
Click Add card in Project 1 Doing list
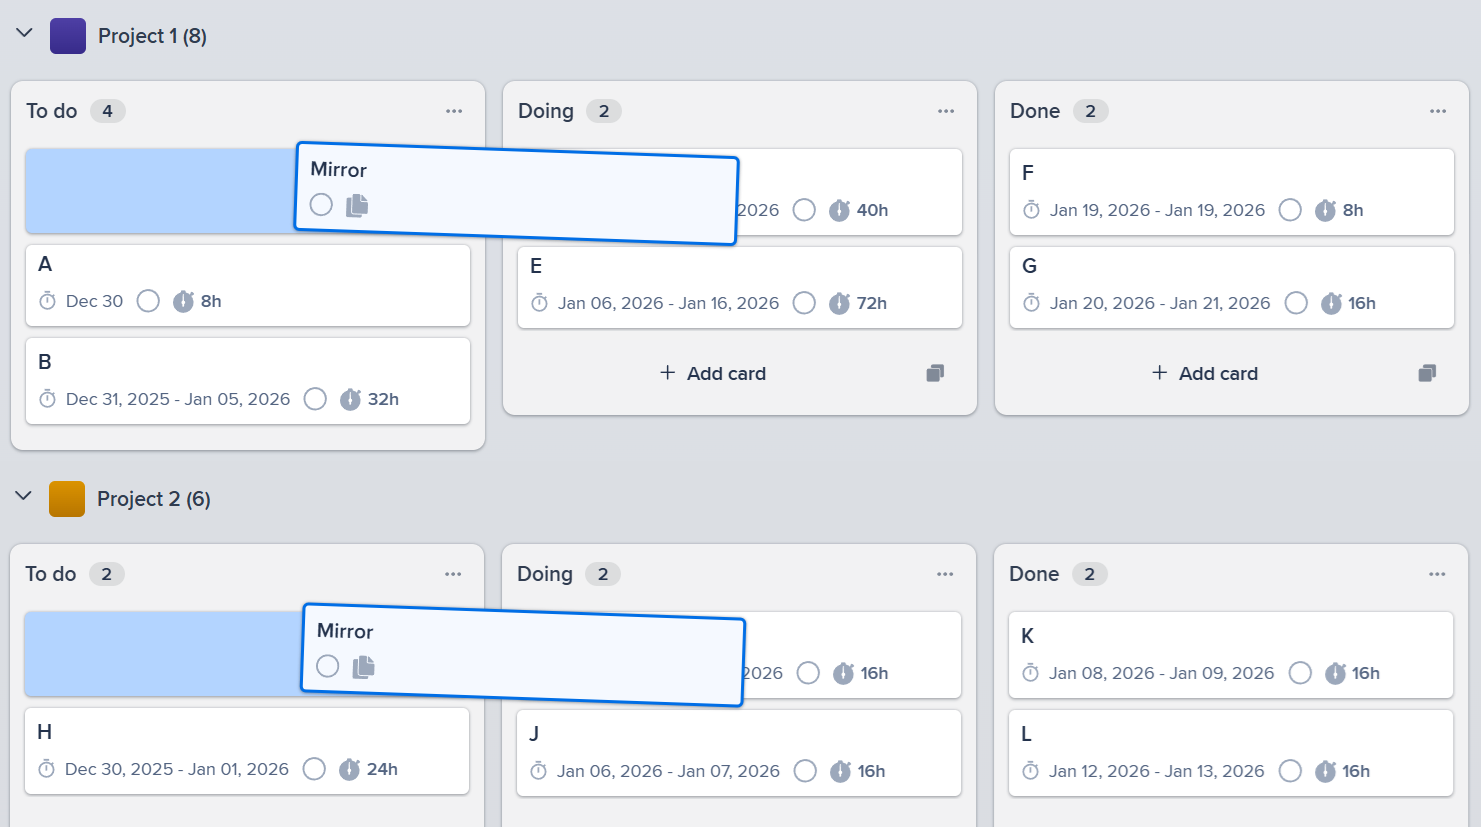pyautogui.click(x=713, y=371)
